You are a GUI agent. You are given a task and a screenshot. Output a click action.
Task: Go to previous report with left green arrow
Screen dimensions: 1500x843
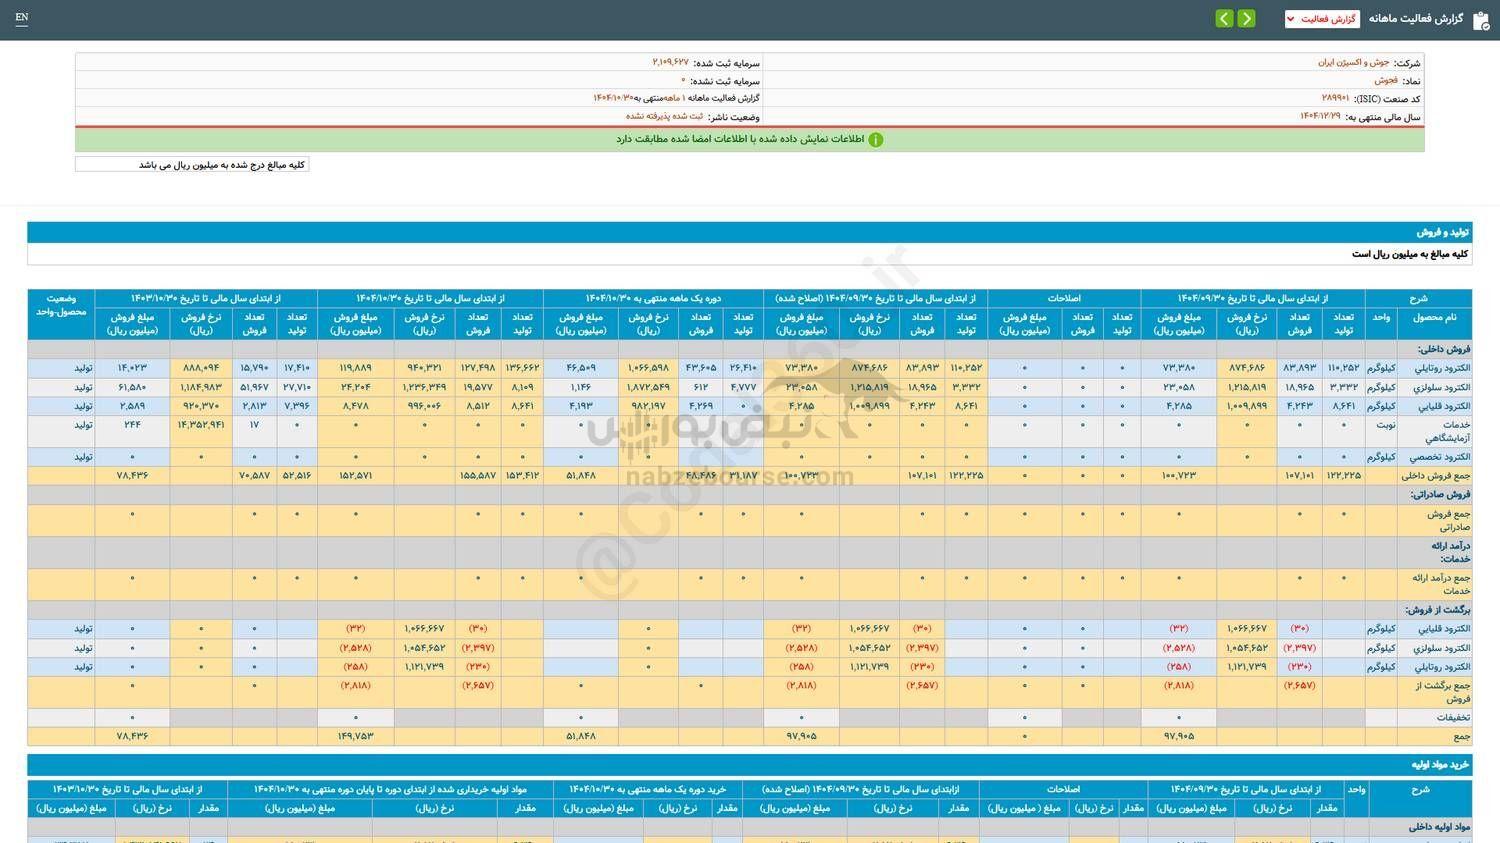click(x=1224, y=19)
